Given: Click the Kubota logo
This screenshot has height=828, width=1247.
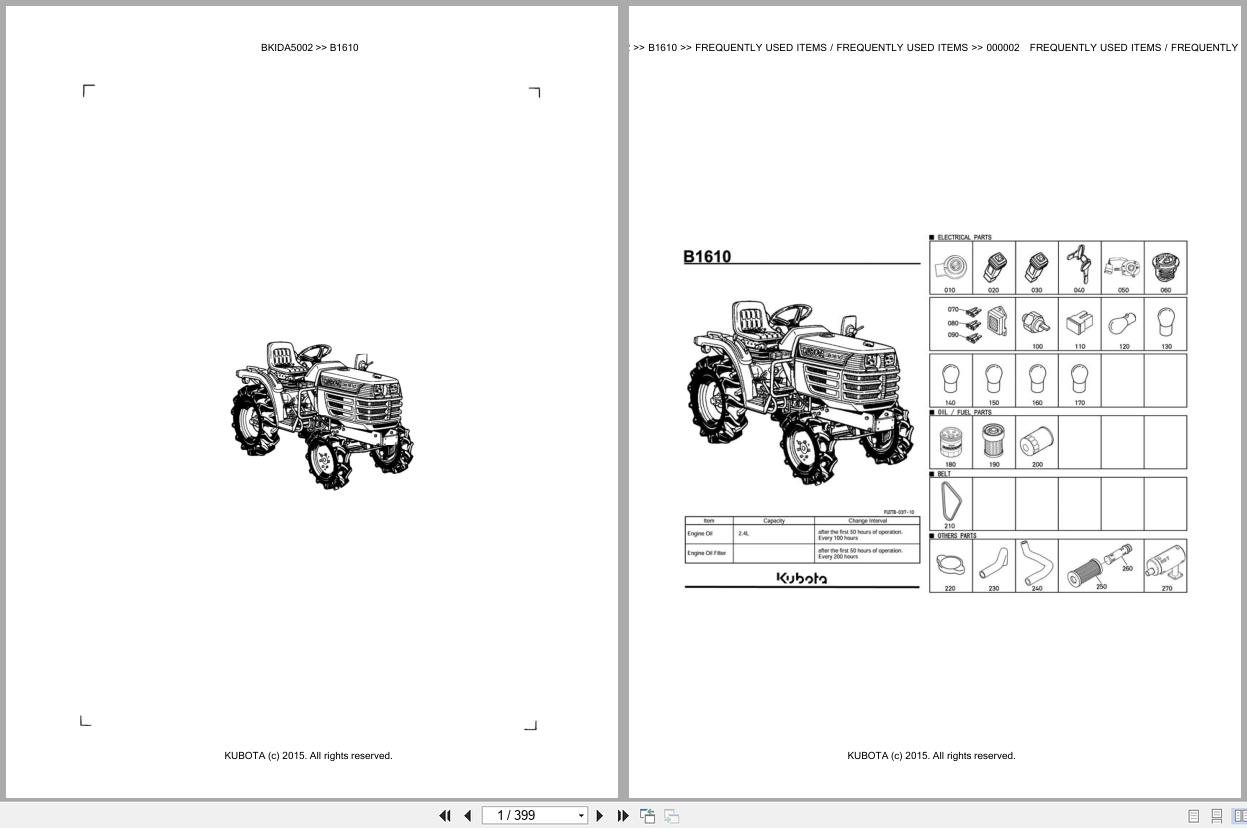Looking at the screenshot, I should point(802,579).
